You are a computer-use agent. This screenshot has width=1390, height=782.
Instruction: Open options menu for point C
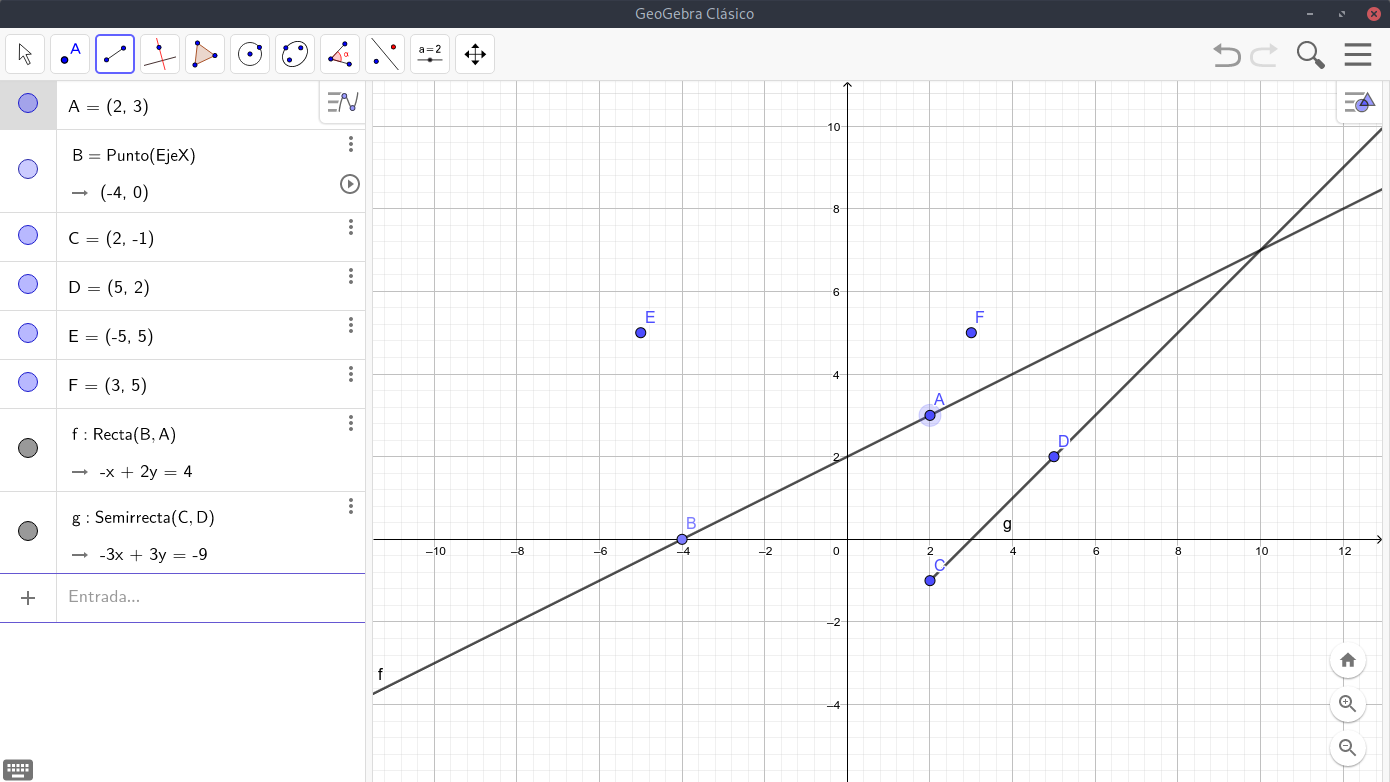pos(351,227)
